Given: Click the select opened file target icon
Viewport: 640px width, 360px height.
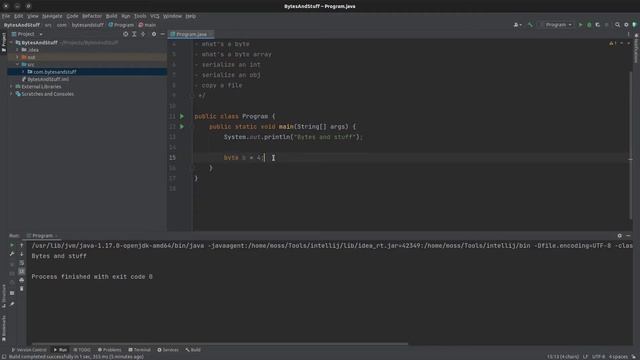Looking at the screenshot, I should [126, 34].
